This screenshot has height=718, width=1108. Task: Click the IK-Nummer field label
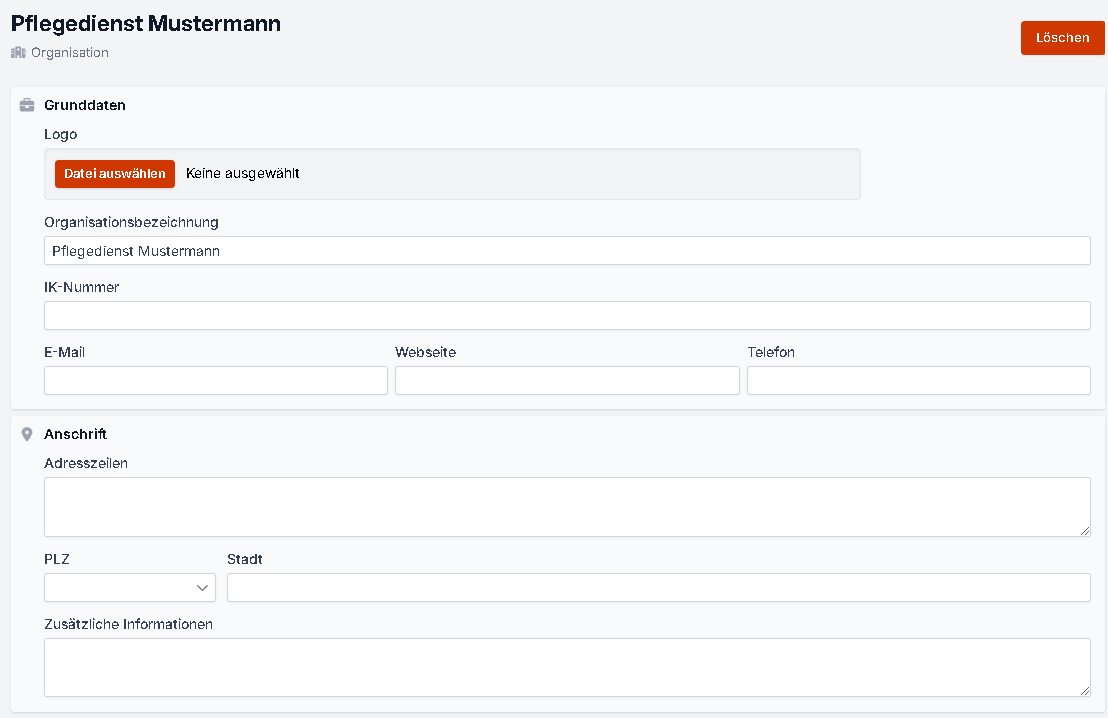(81, 287)
